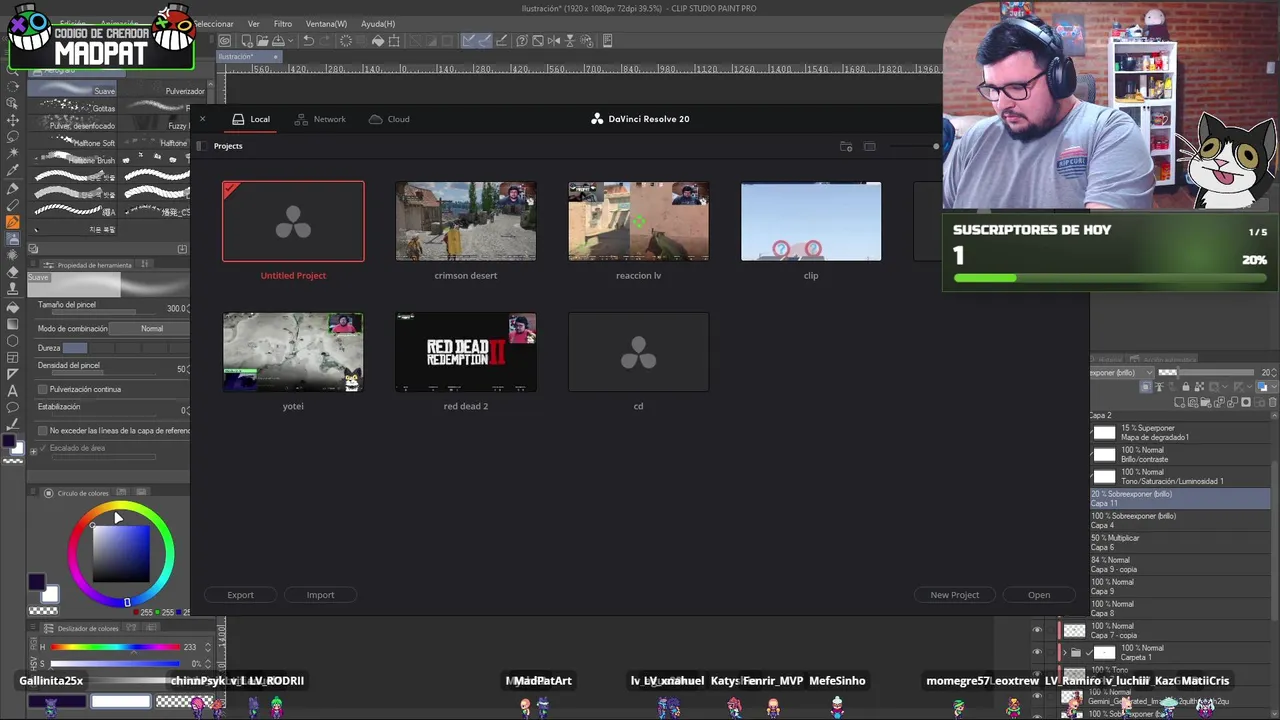Select the Frame border tool
1280x720 pixels.
point(12,357)
